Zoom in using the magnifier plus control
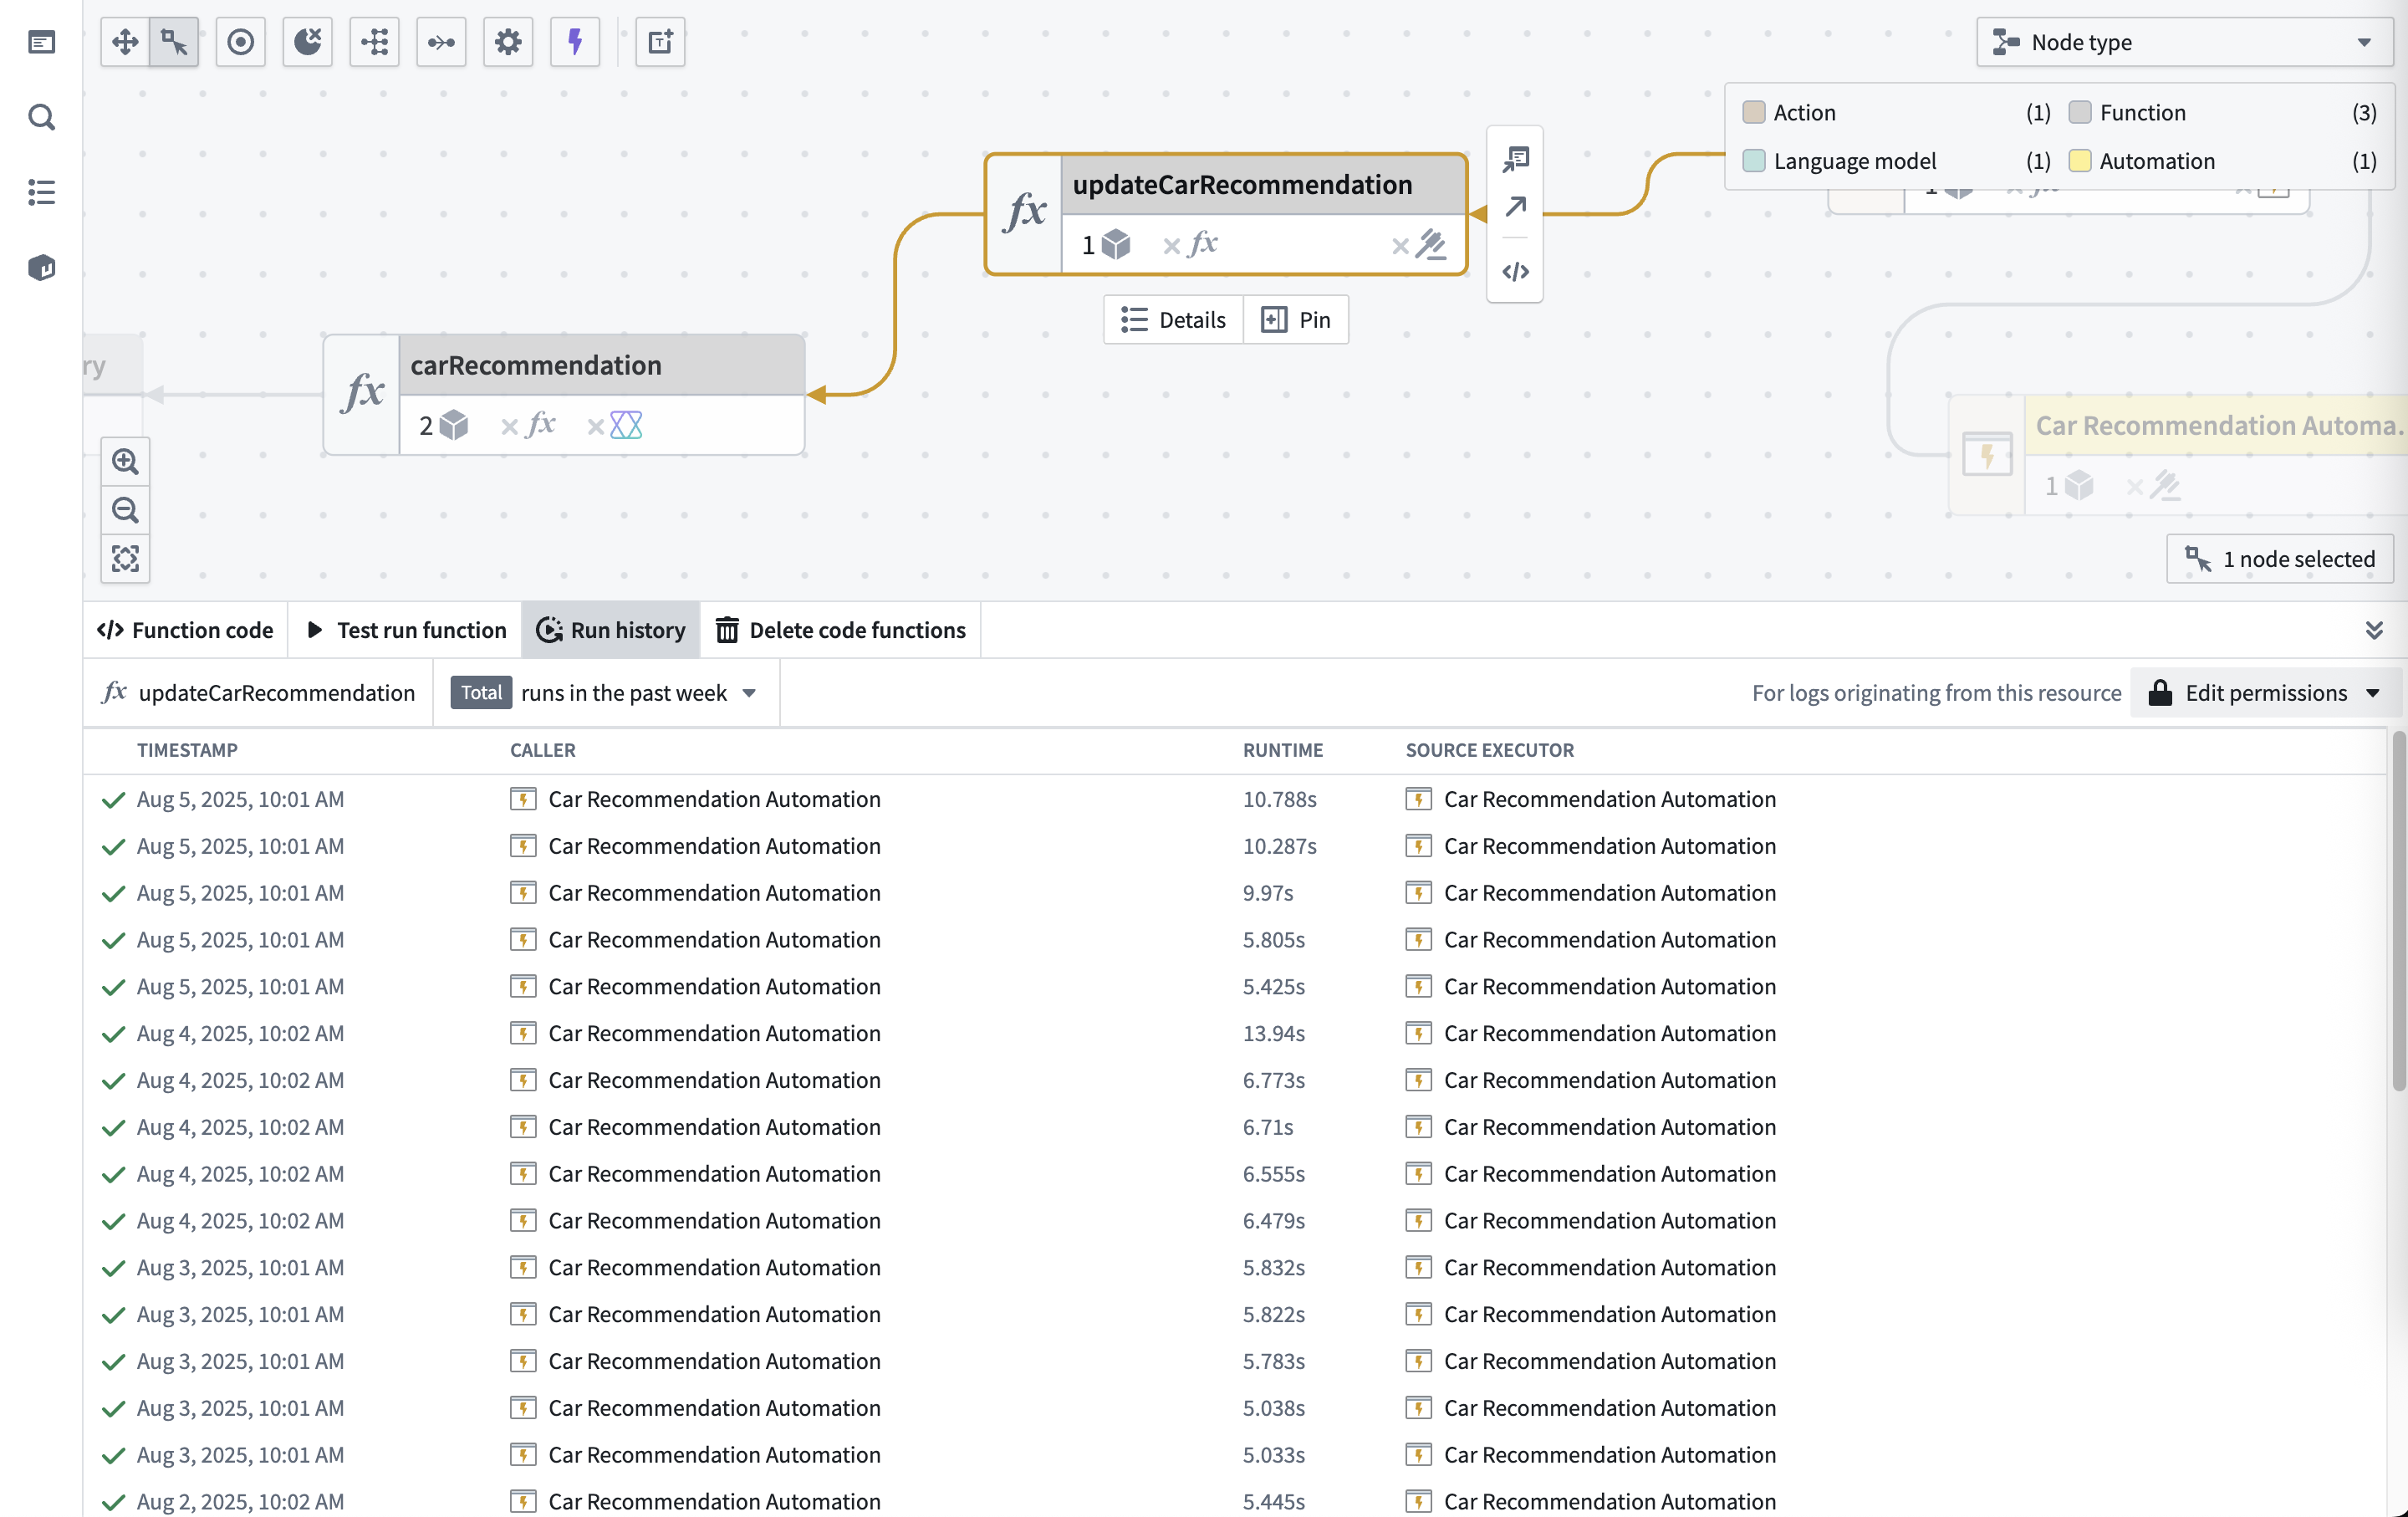The width and height of the screenshot is (2408, 1517). click(125, 461)
